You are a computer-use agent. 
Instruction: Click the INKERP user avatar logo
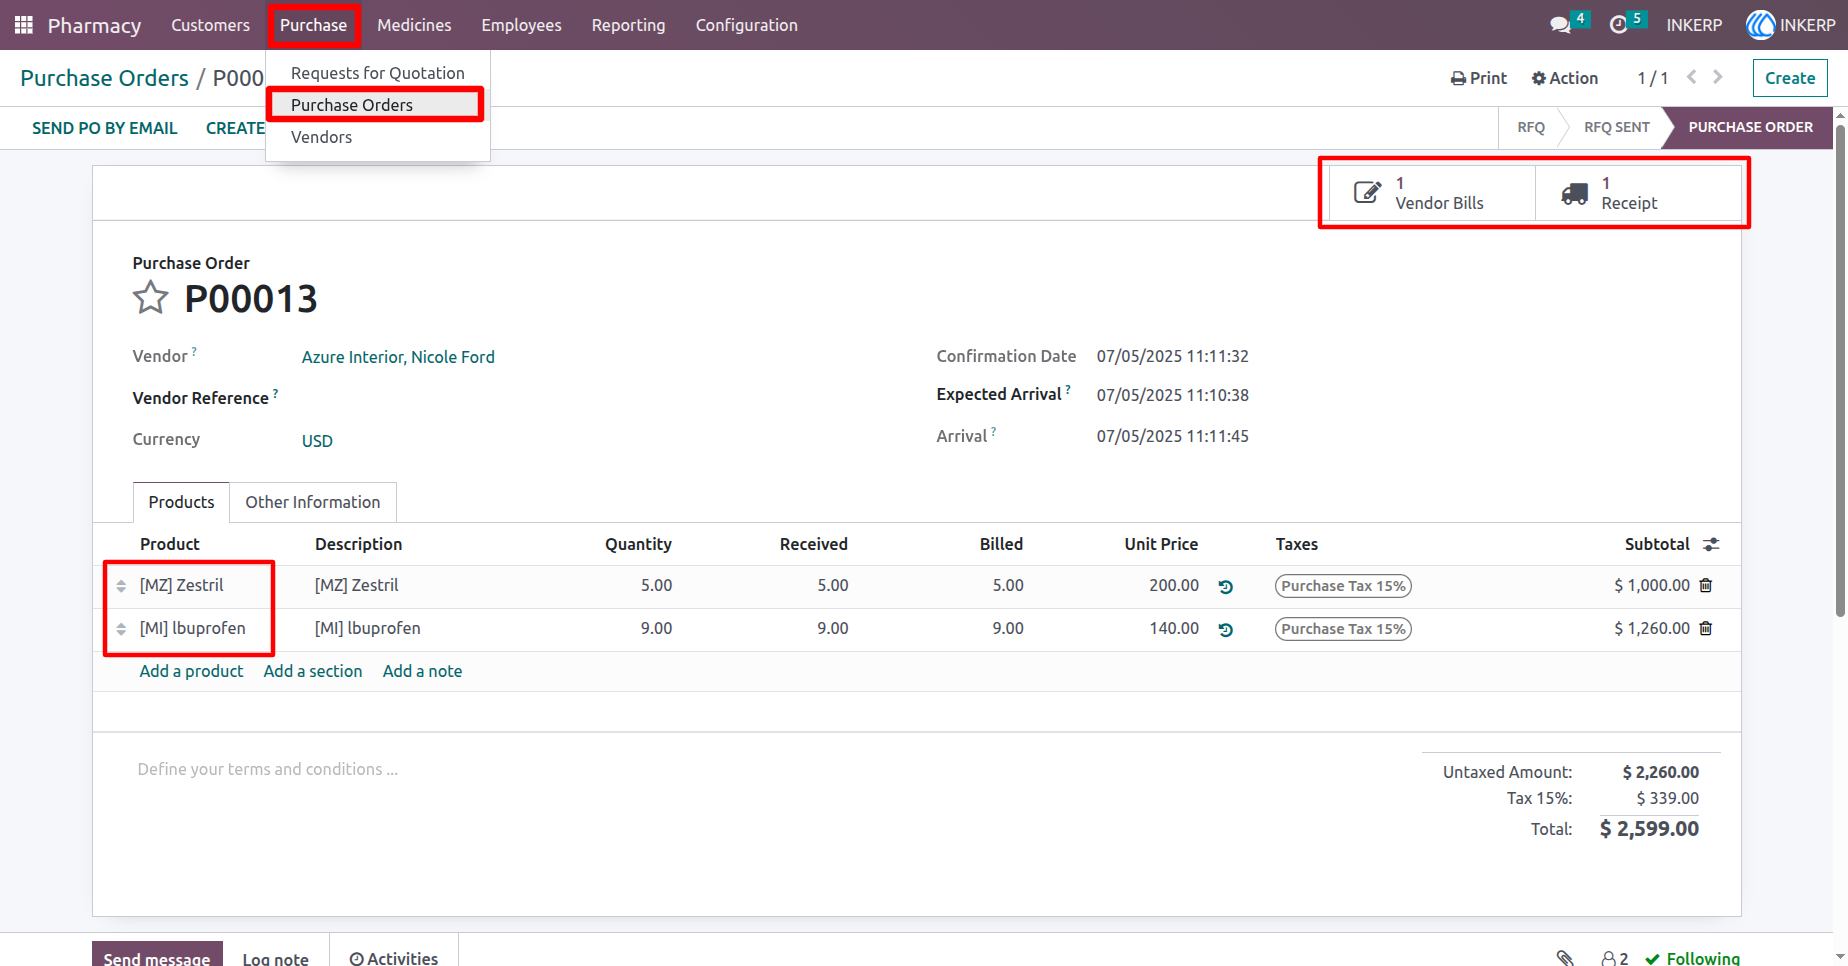(x=1760, y=25)
